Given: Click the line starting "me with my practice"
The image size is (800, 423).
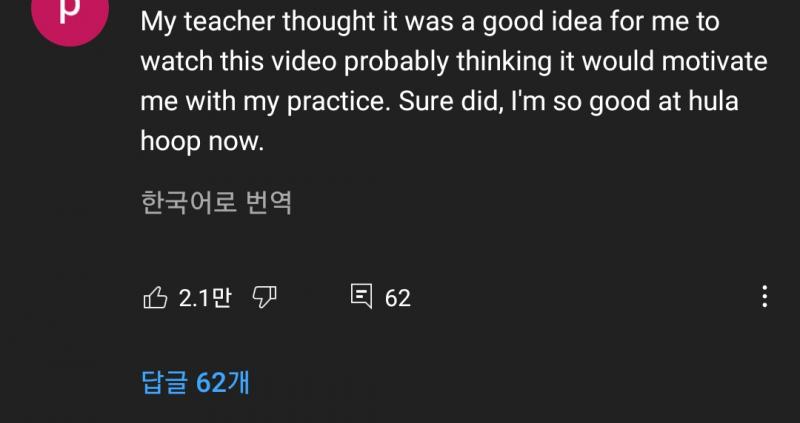Looking at the screenshot, I should (x=439, y=102).
